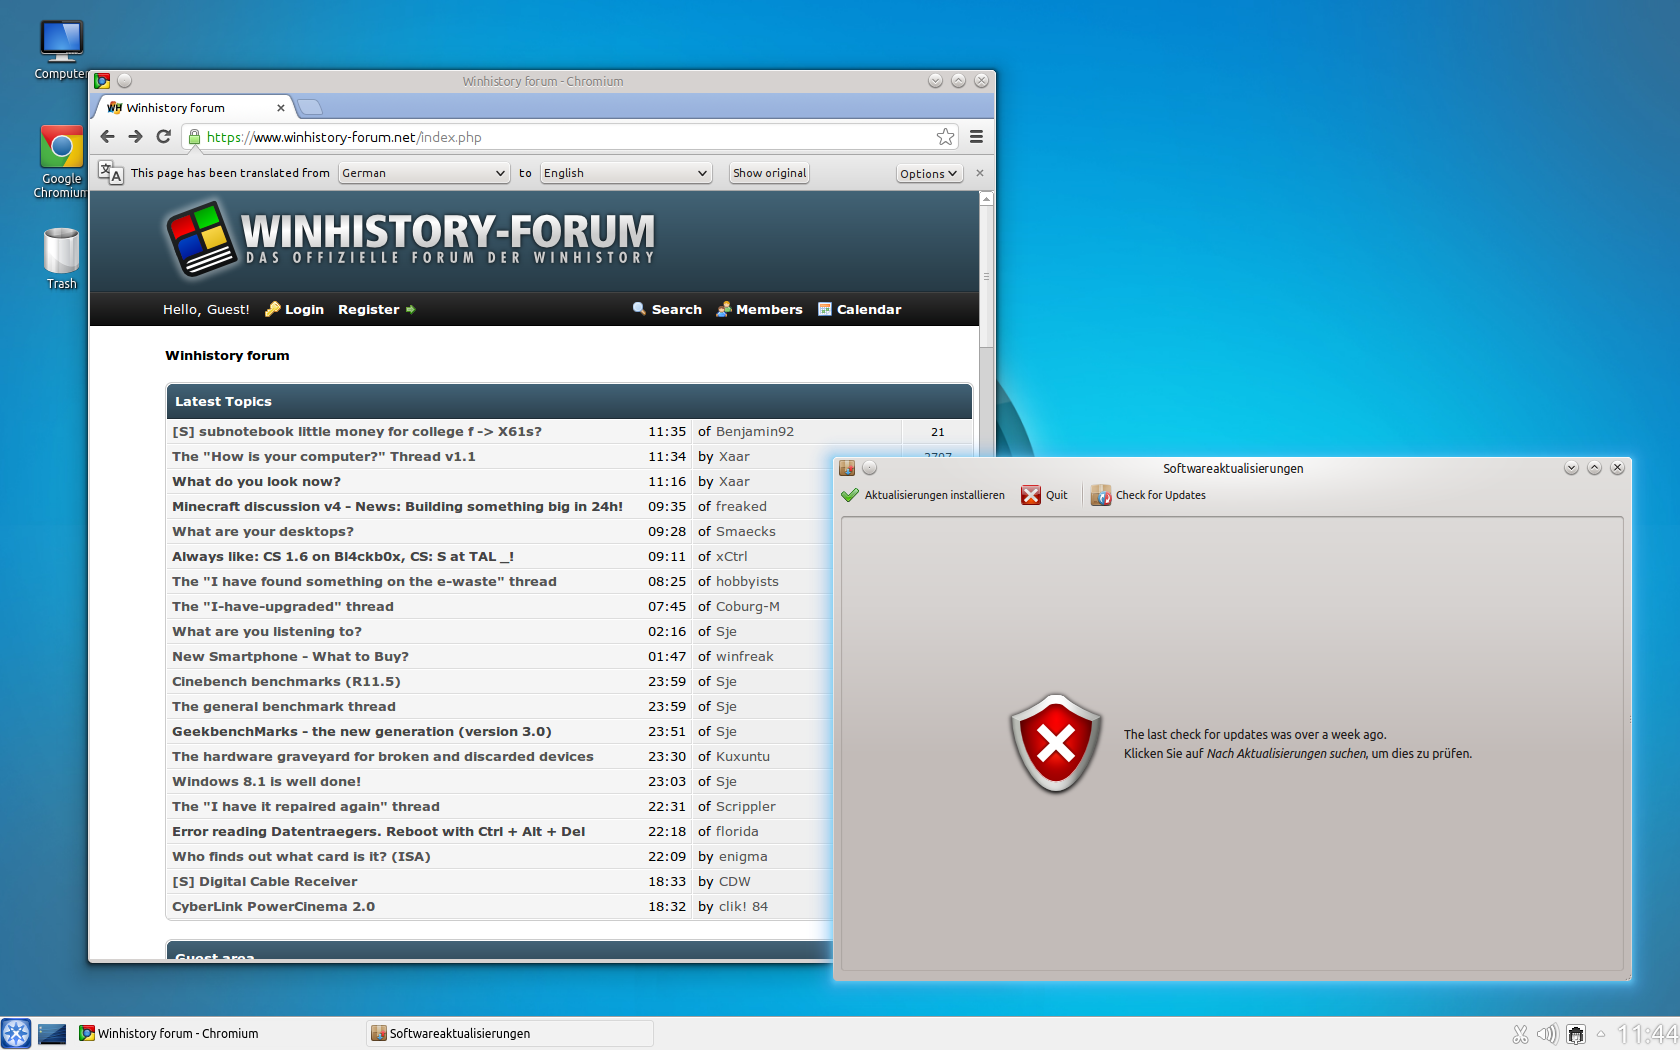Screen dimensions: 1680x1050
Task: Click the scissors clipboard tray icon
Action: 1520,1034
